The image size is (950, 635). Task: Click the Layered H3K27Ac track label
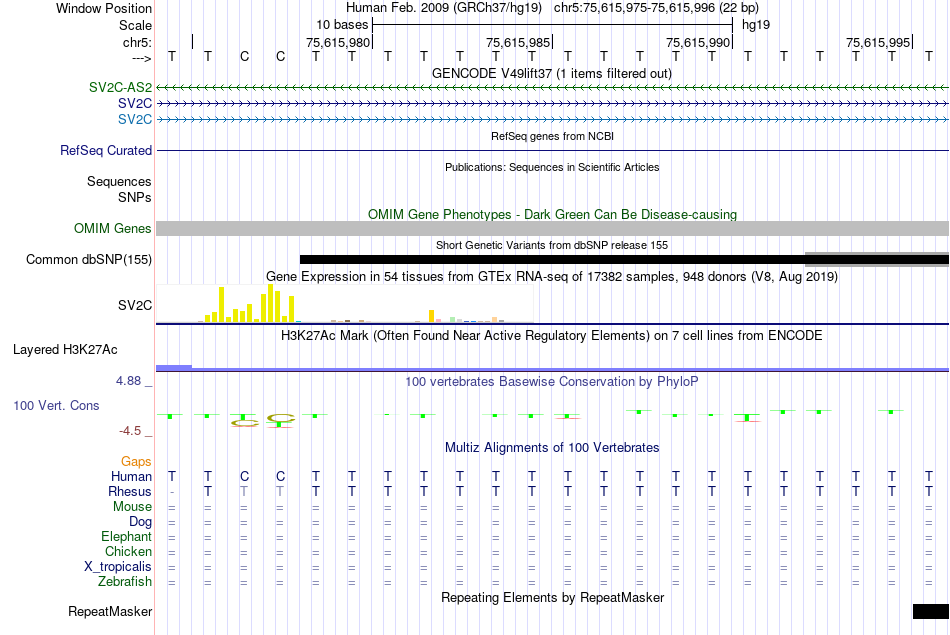point(65,350)
